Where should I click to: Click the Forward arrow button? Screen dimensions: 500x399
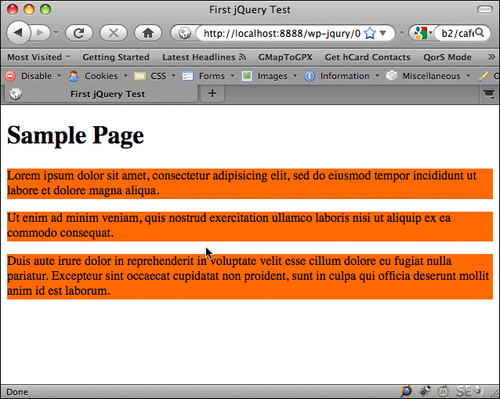(41, 33)
